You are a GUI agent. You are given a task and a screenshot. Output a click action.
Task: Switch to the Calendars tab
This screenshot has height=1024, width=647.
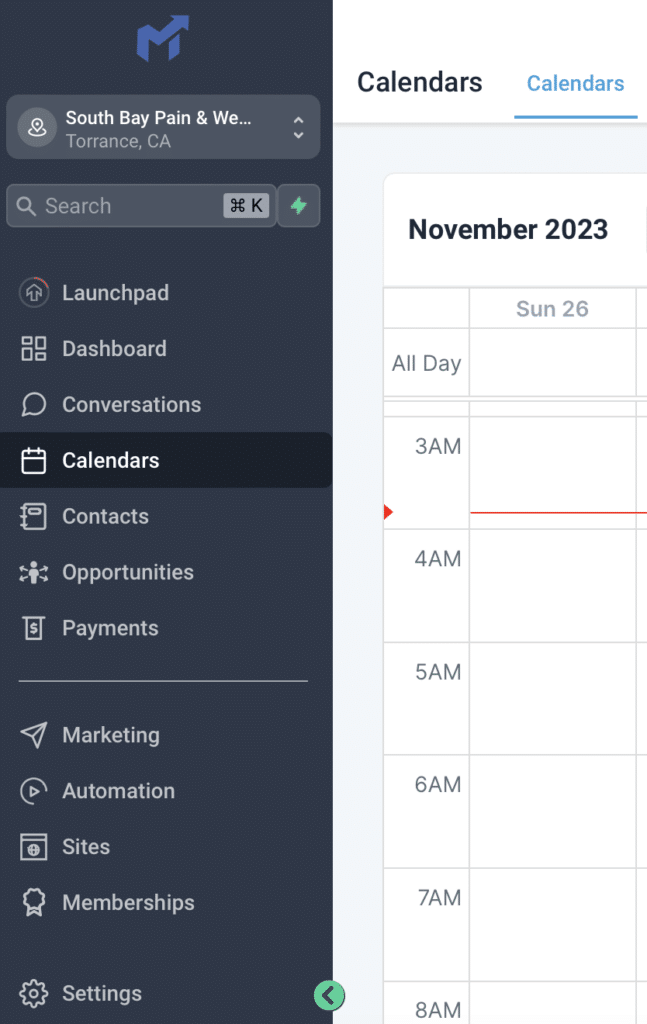(x=575, y=84)
